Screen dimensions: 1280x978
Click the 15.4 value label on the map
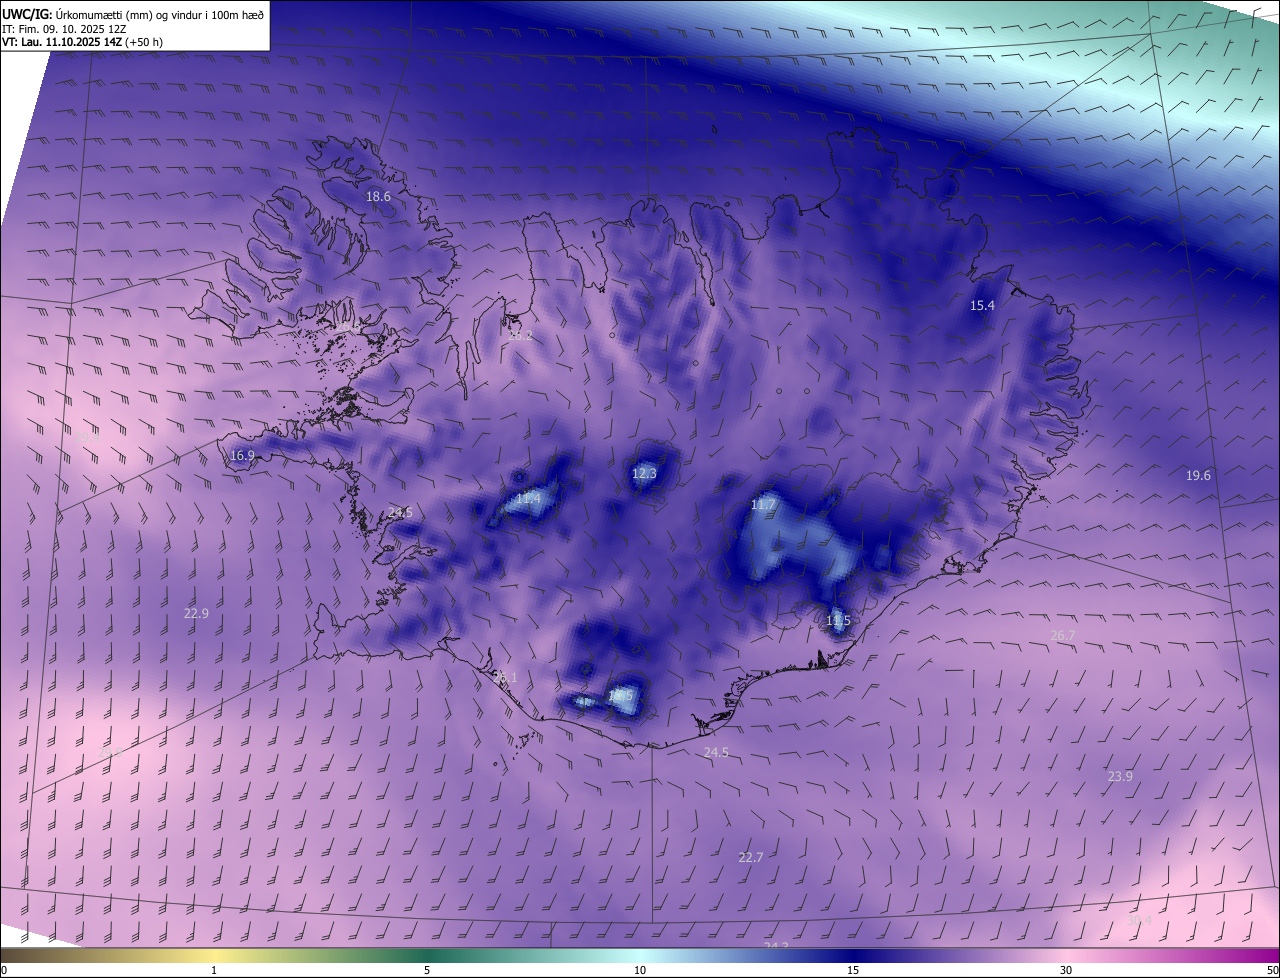(x=983, y=305)
